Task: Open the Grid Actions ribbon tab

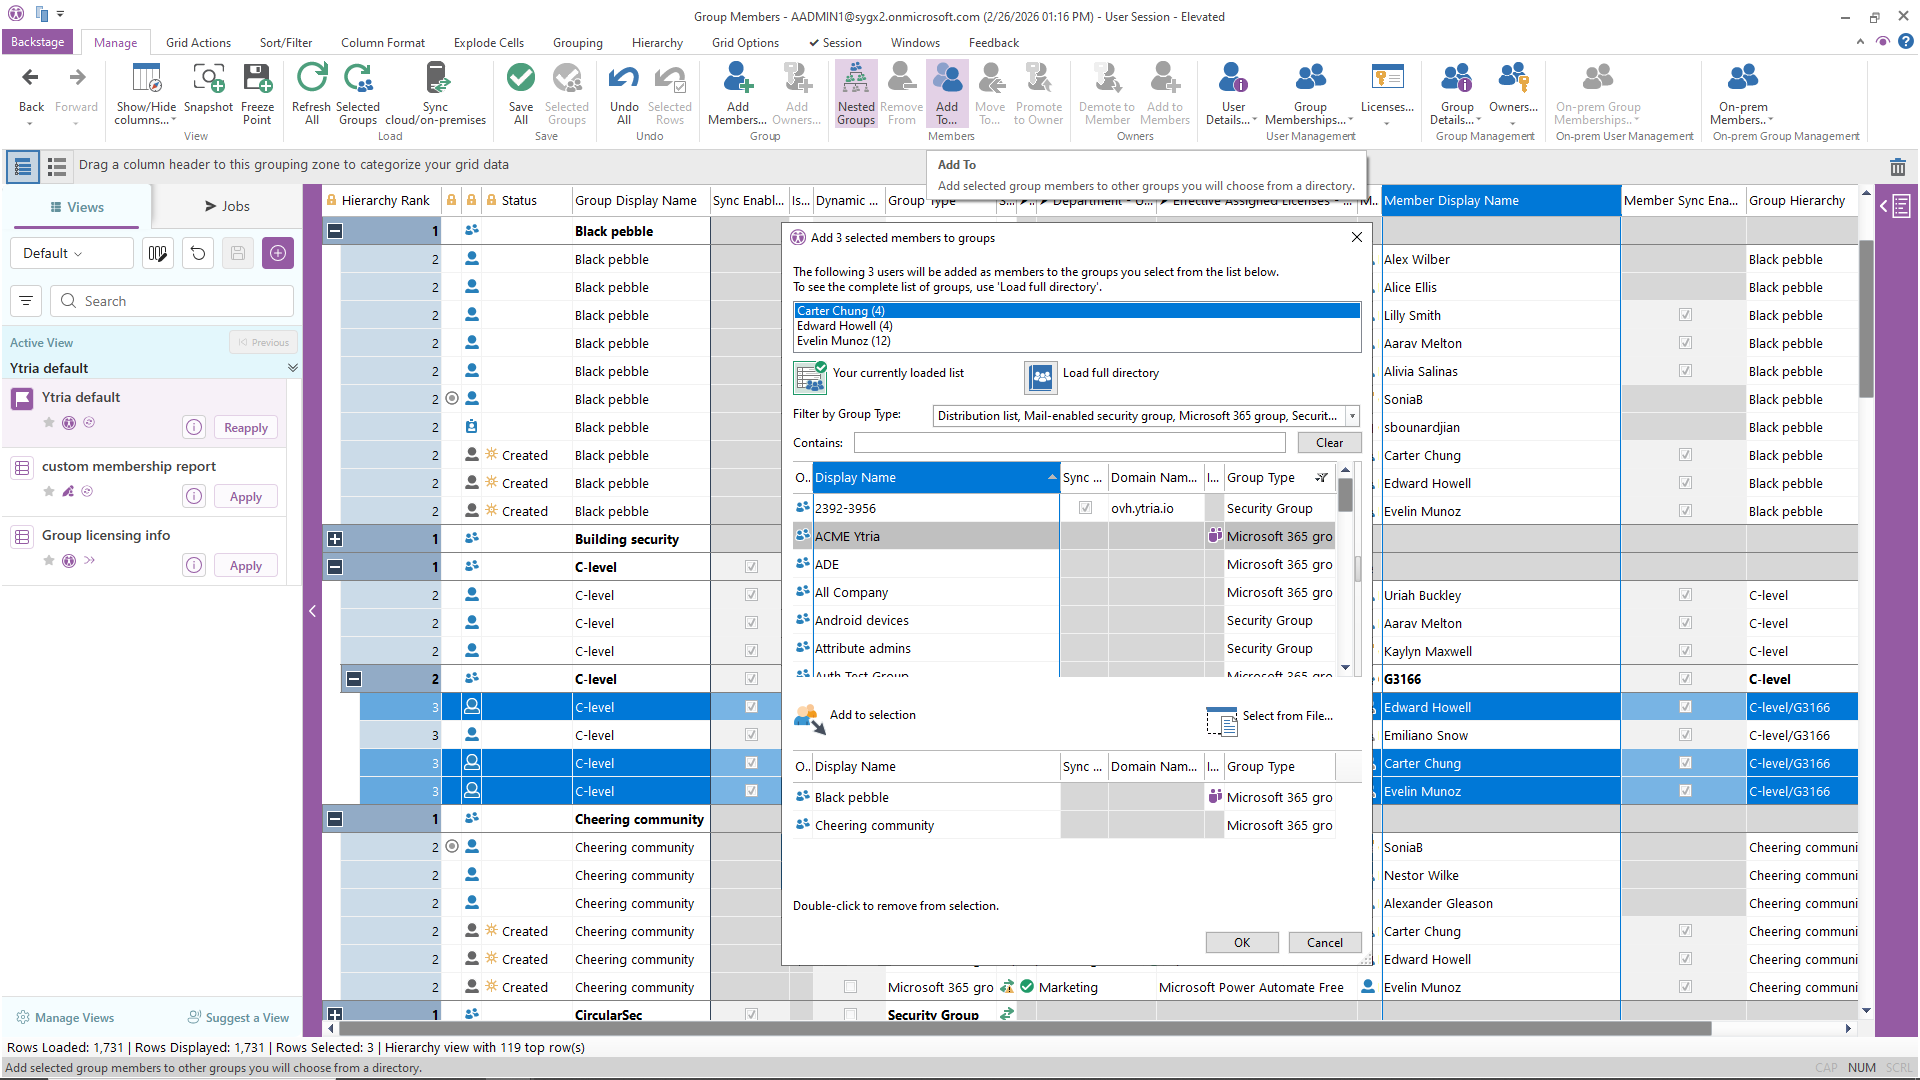Action: pos(198,43)
